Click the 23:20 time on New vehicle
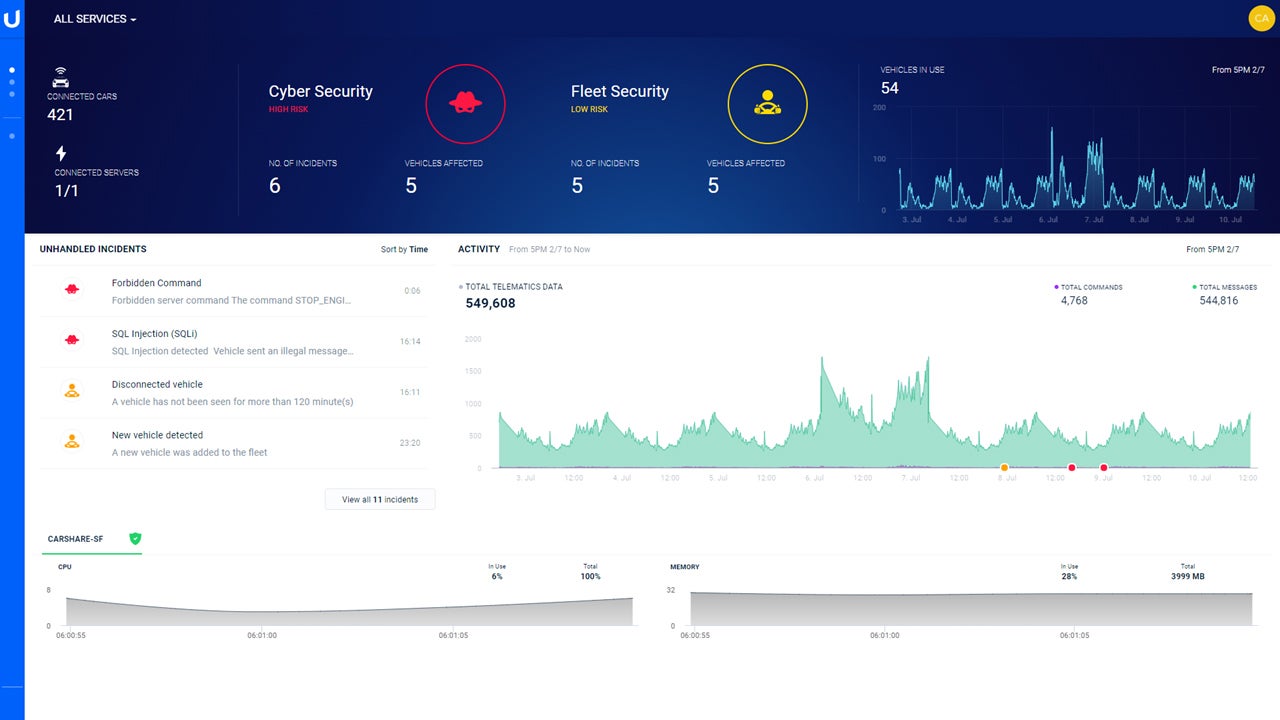1280x720 pixels. 410,443
